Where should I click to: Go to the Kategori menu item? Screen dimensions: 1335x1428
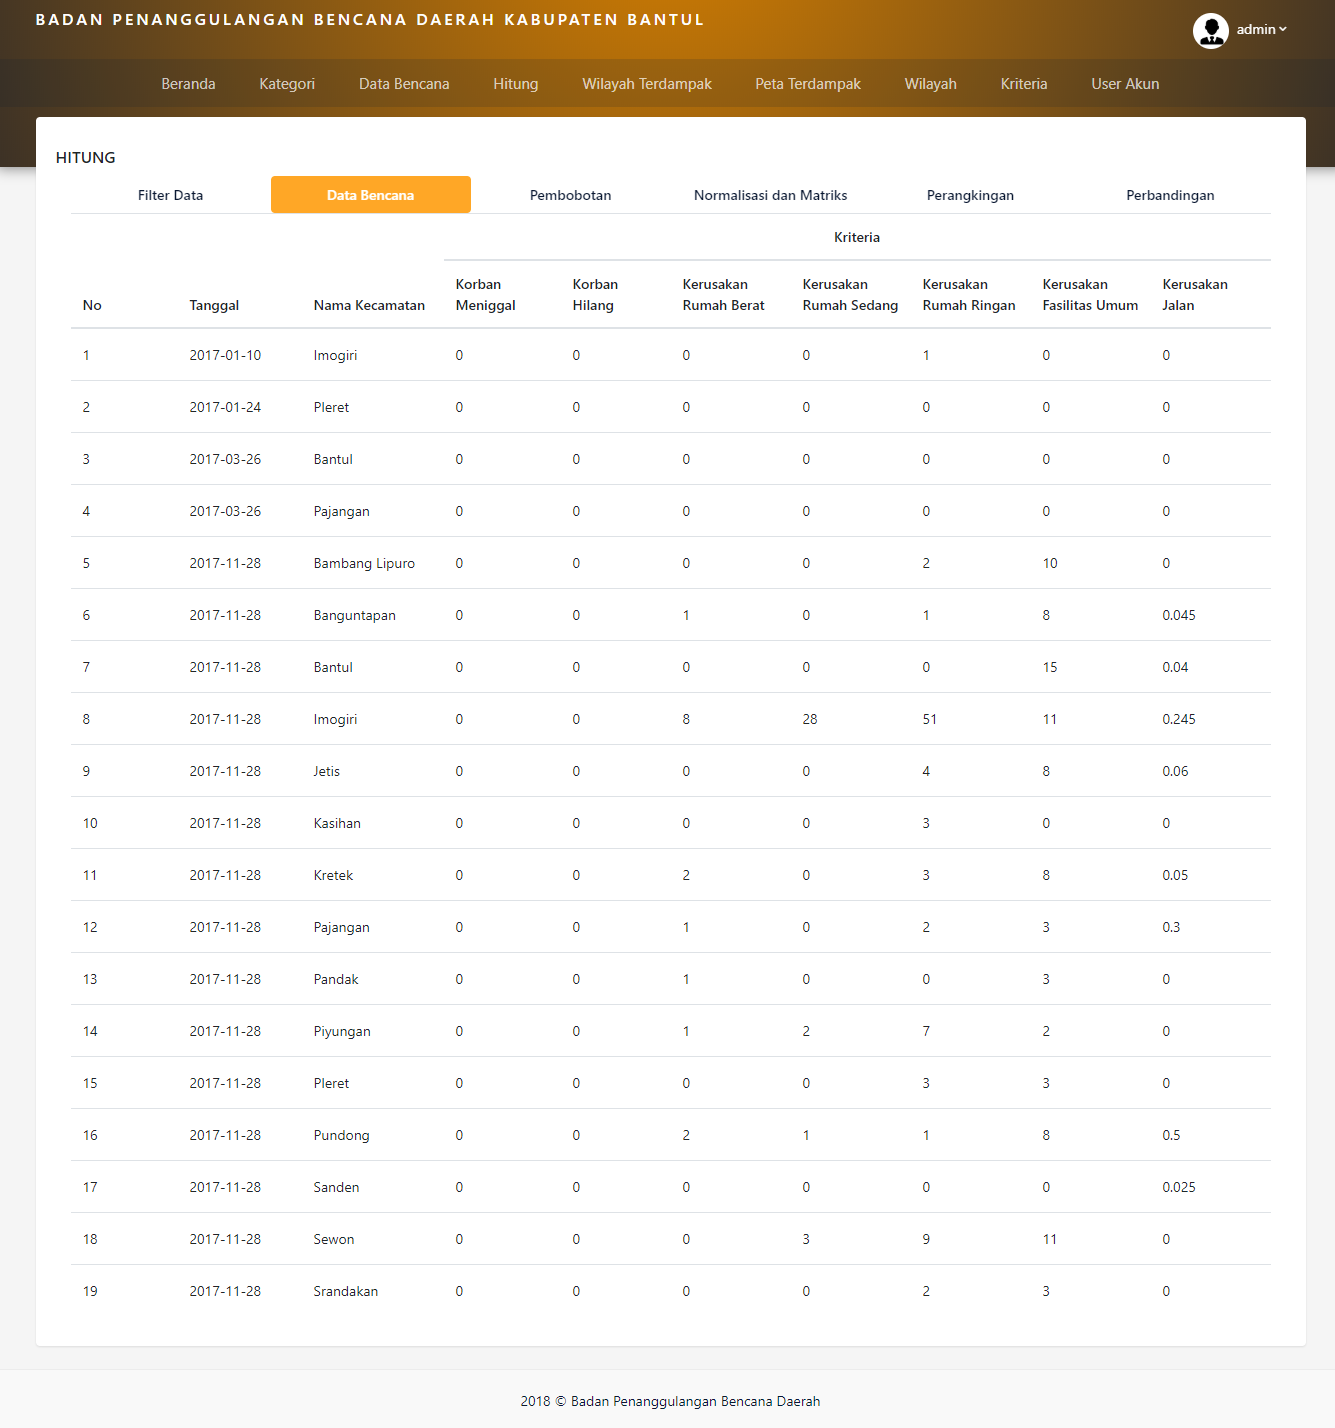coord(287,84)
